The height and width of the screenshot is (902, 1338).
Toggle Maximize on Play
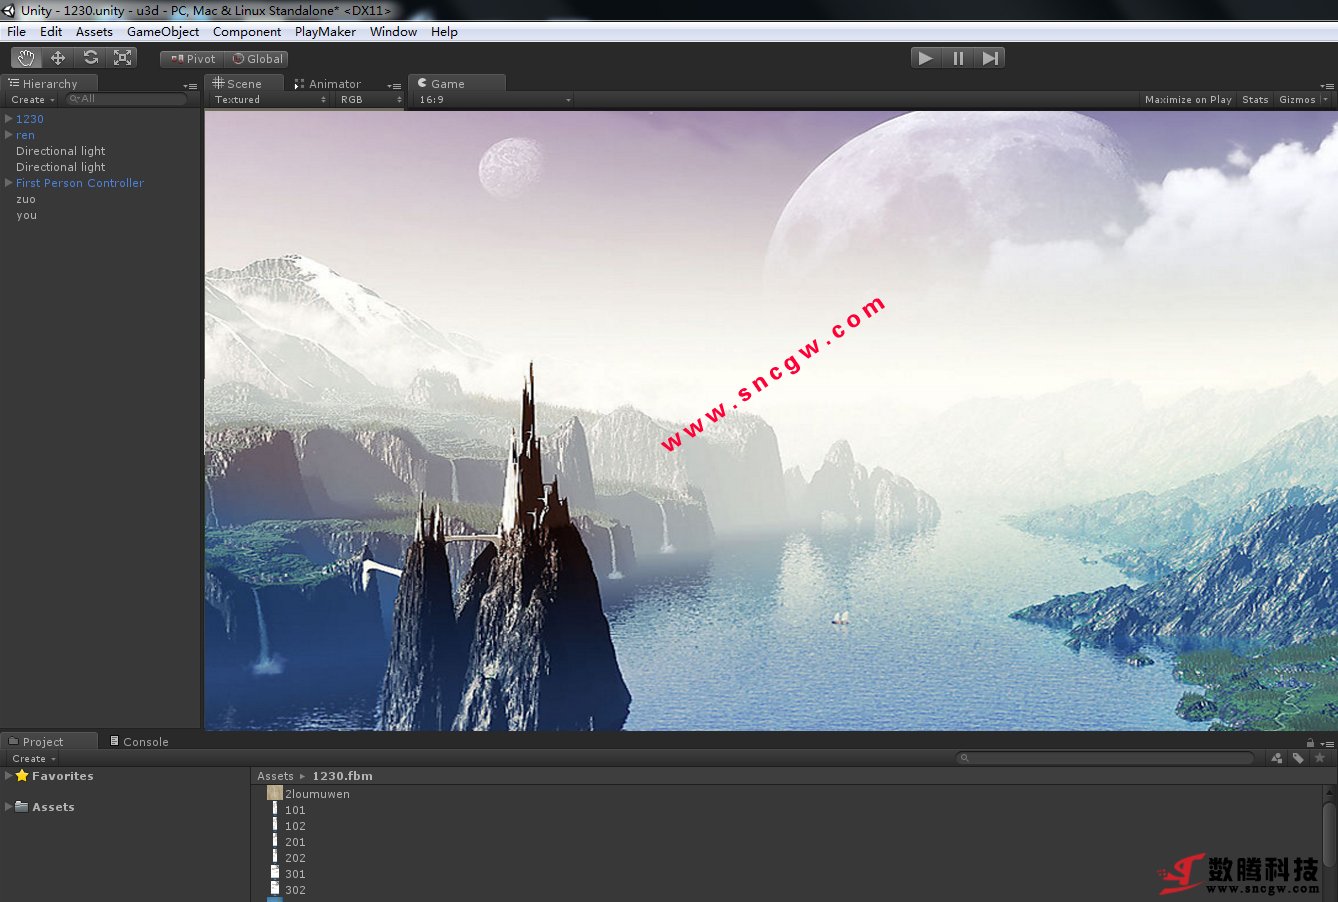tap(1187, 100)
